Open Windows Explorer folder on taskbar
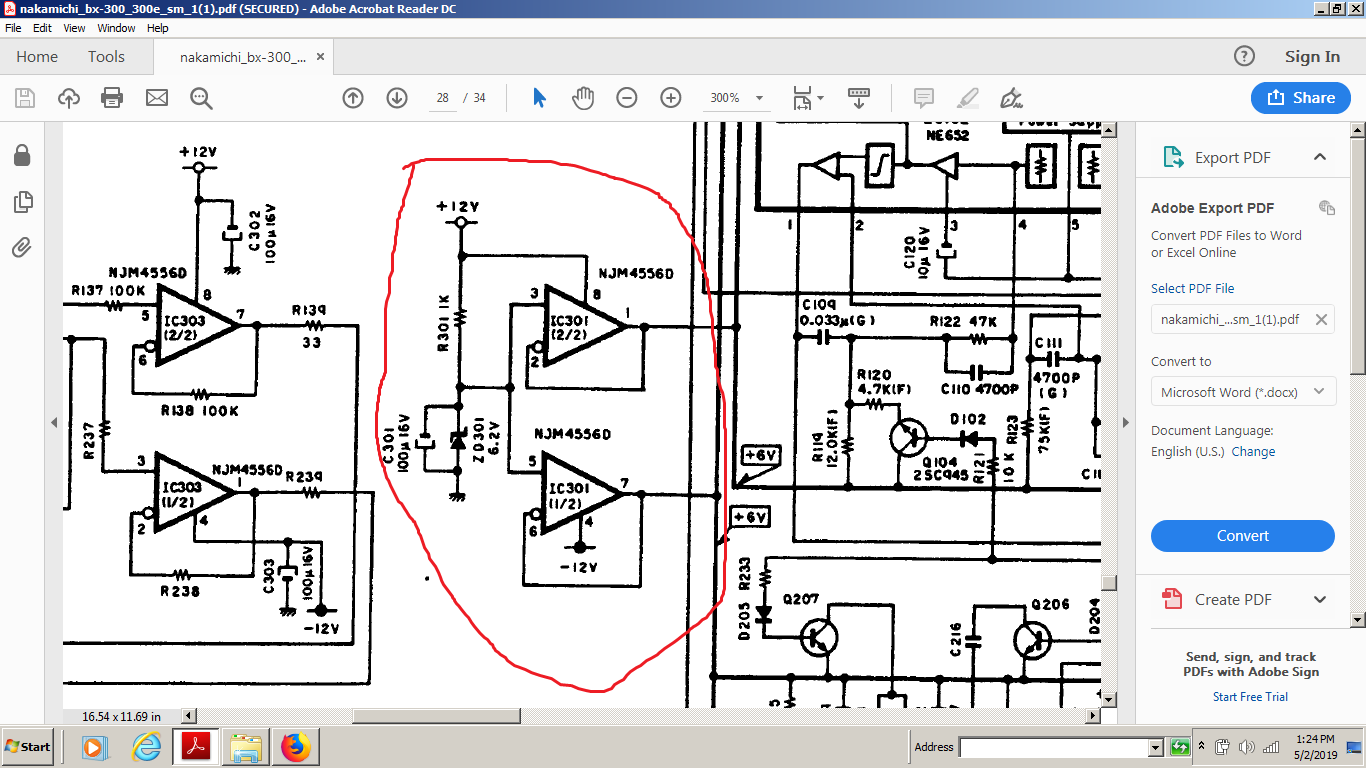 pos(246,747)
